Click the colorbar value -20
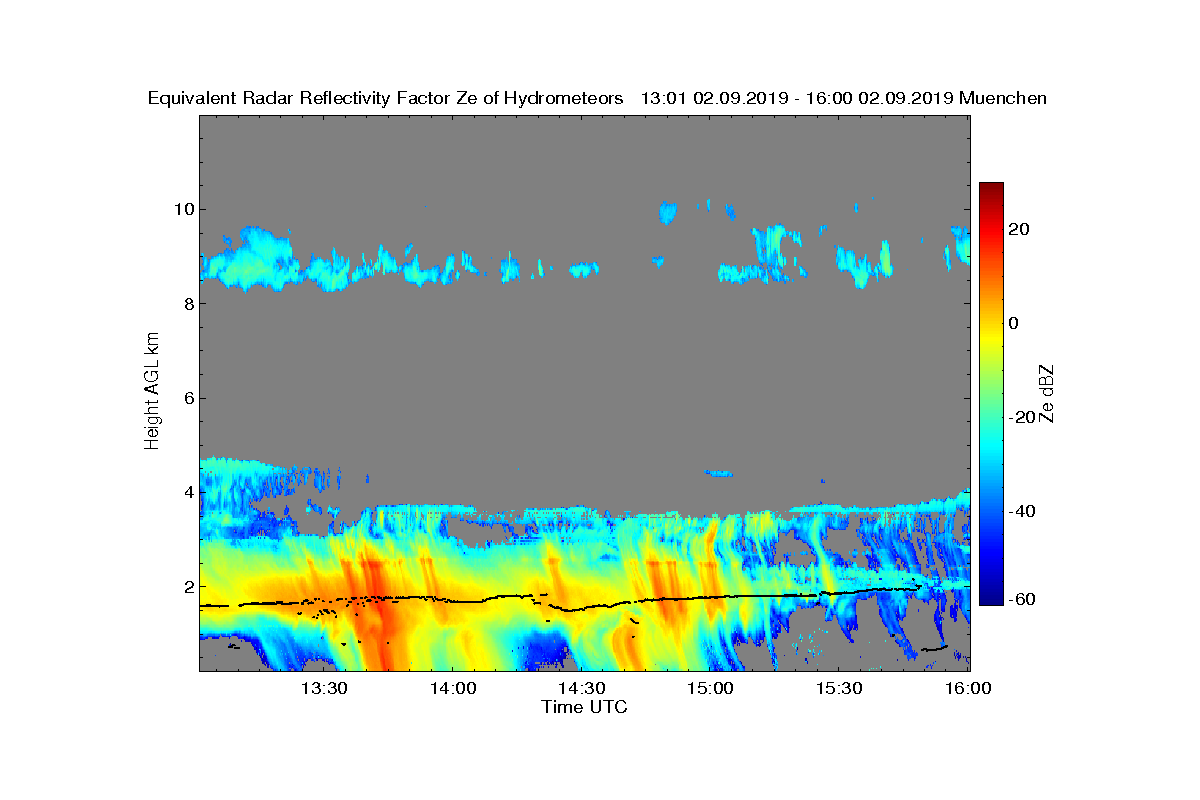The image size is (1200, 800). pos(1023,417)
